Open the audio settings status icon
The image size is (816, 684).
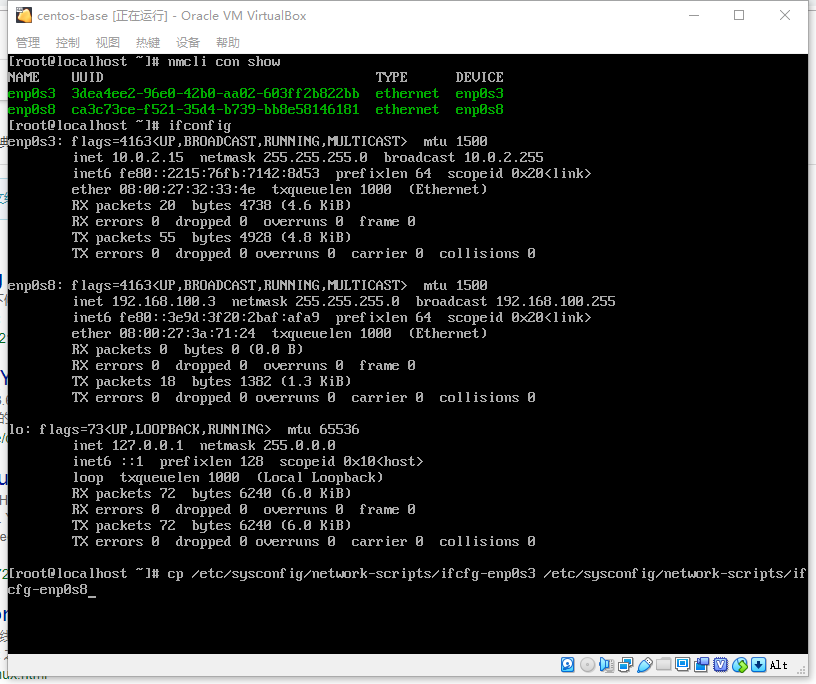tap(606, 665)
